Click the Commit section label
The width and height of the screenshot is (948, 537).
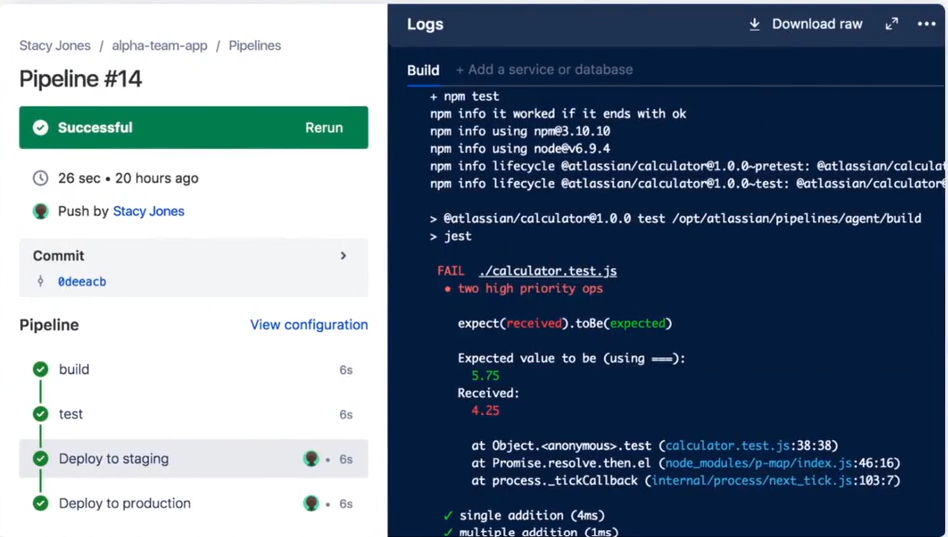pos(59,256)
